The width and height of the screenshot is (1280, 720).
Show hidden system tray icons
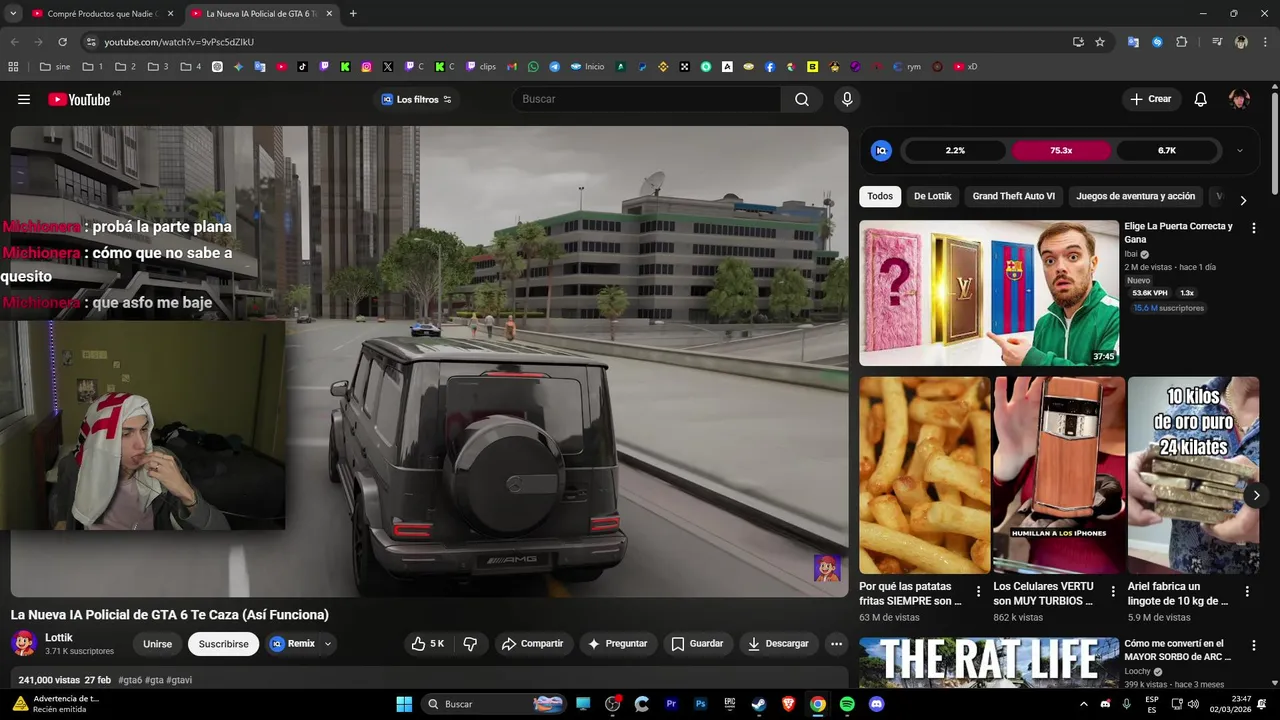[1083, 704]
